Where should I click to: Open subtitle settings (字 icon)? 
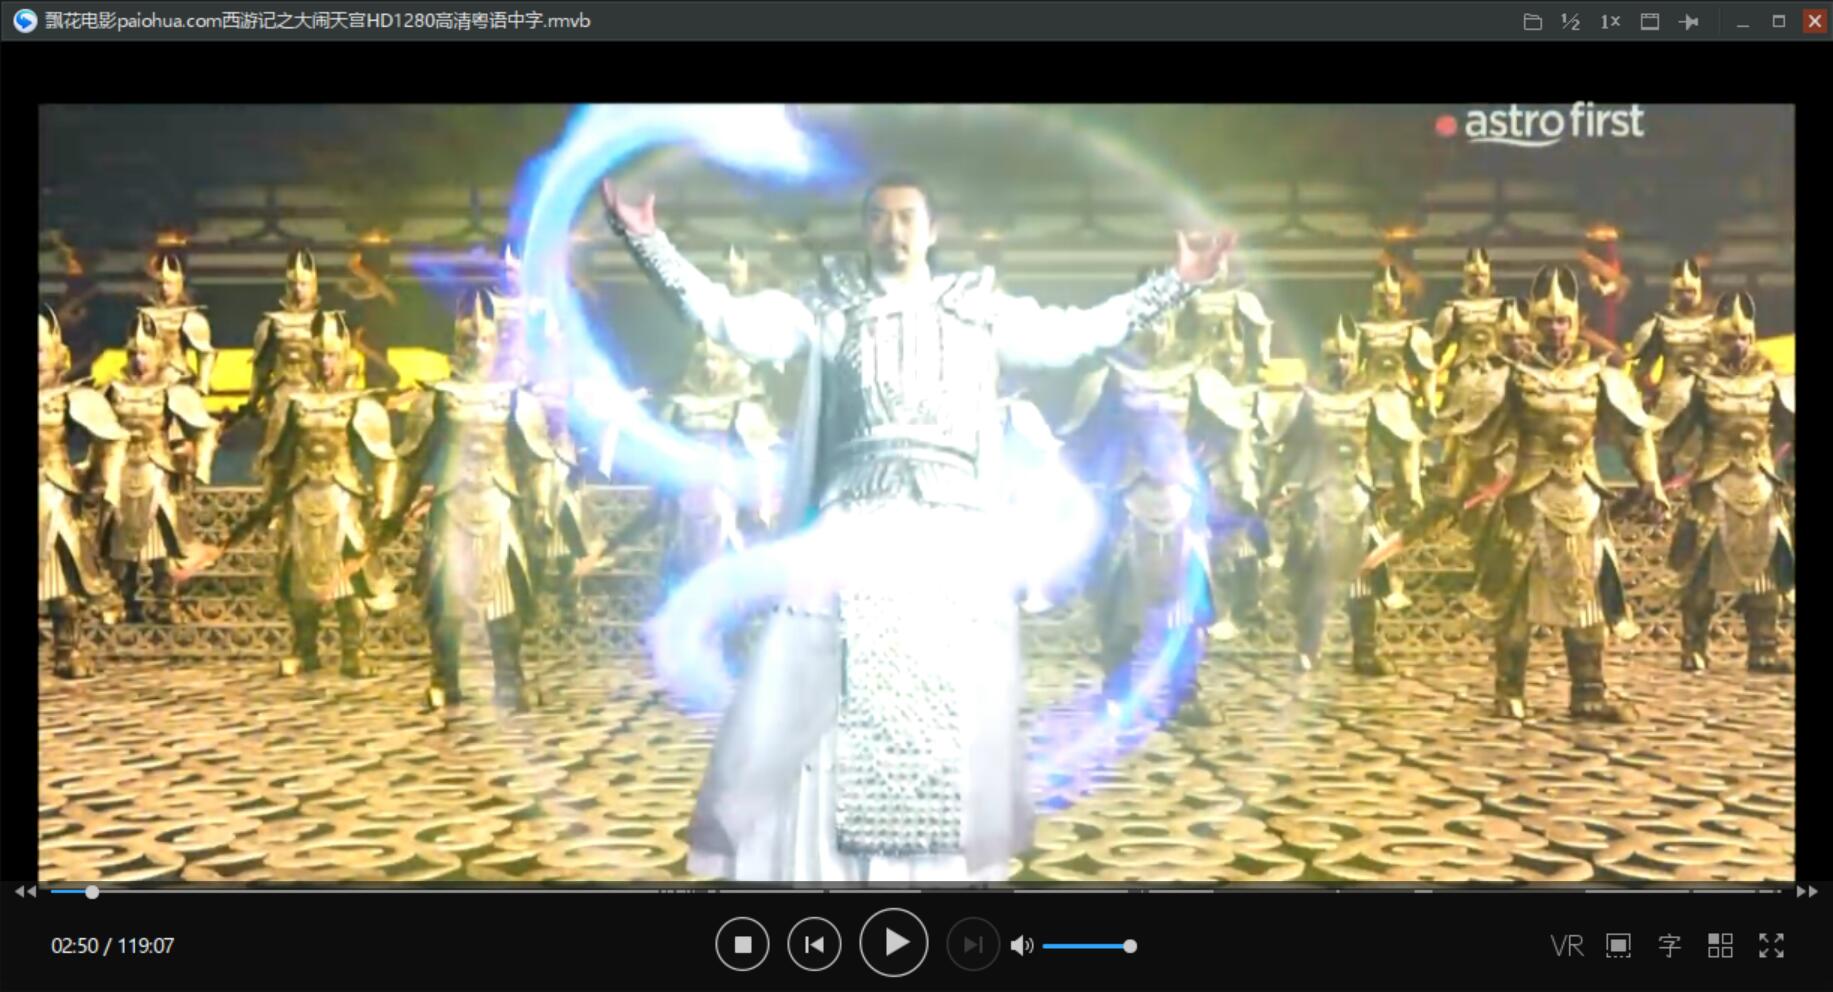[1669, 946]
